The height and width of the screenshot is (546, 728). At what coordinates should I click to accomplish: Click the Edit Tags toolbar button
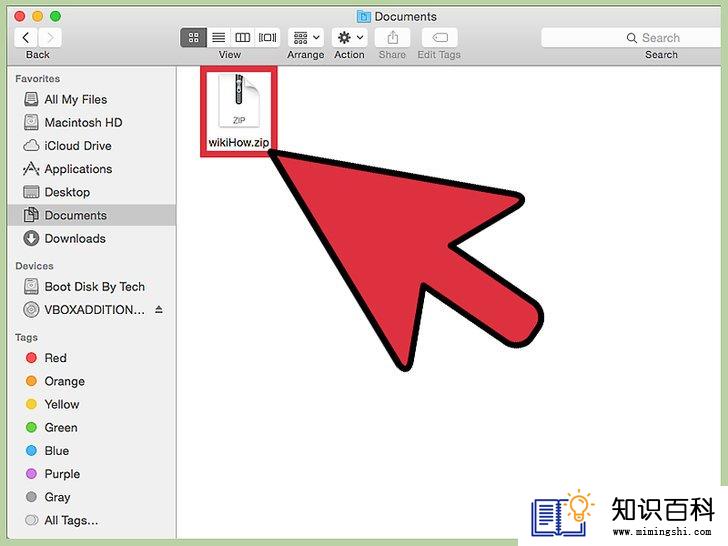(440, 38)
